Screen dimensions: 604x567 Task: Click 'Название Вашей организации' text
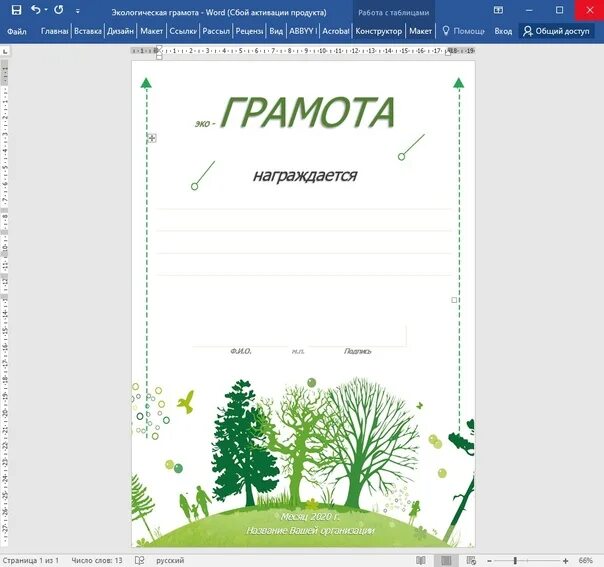[x=310, y=531]
